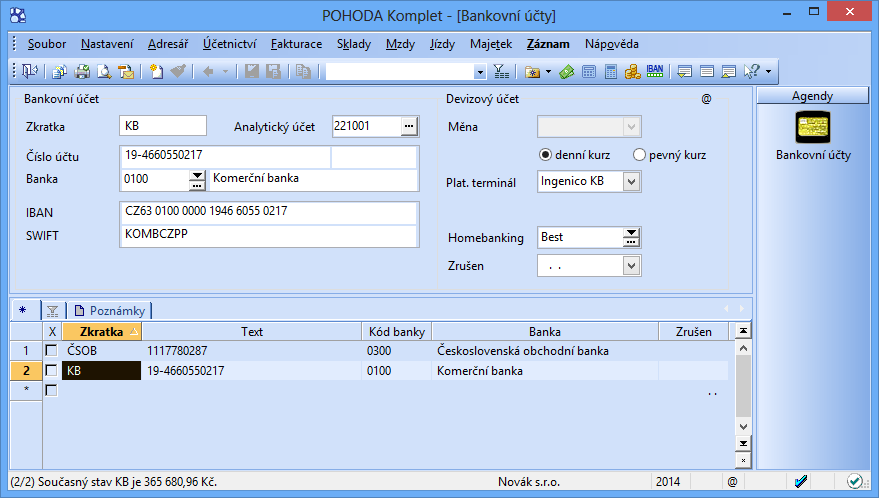Click the exit door toolbar icon
Screen dimensions: 879x498
point(30,71)
